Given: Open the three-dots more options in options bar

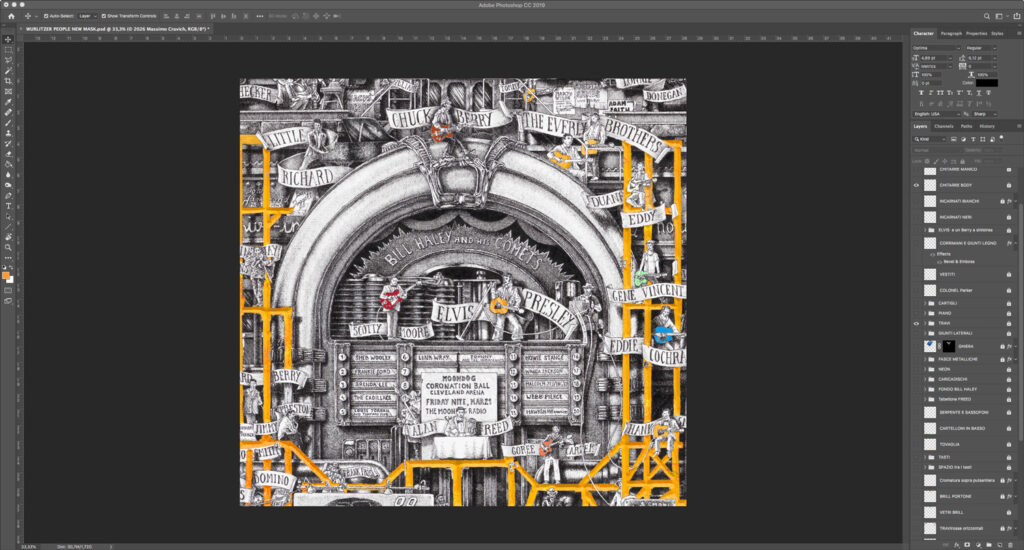Looking at the screenshot, I should (260, 16).
